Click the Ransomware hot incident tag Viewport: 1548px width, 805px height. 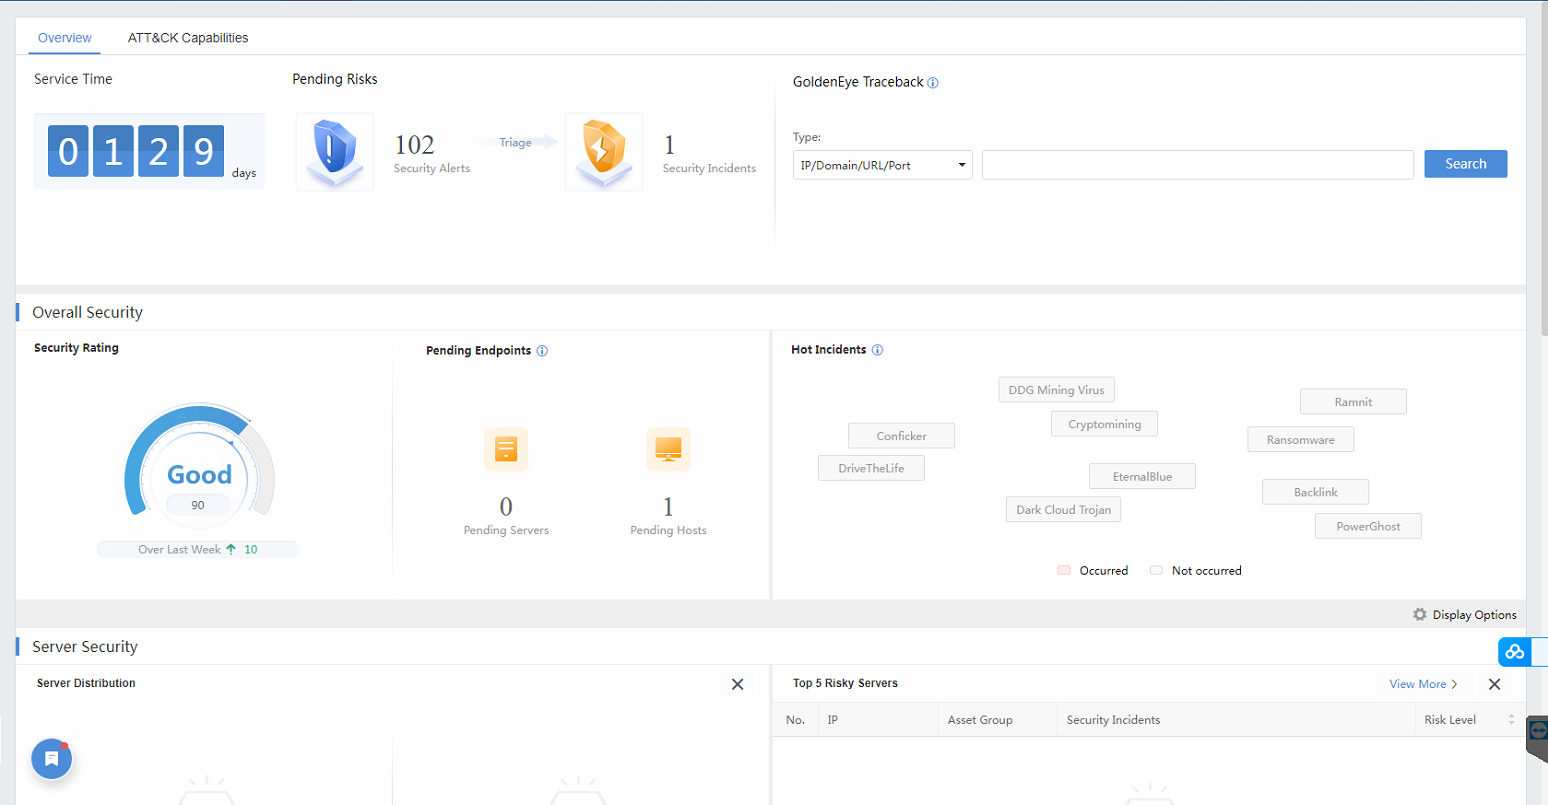tap(1300, 440)
